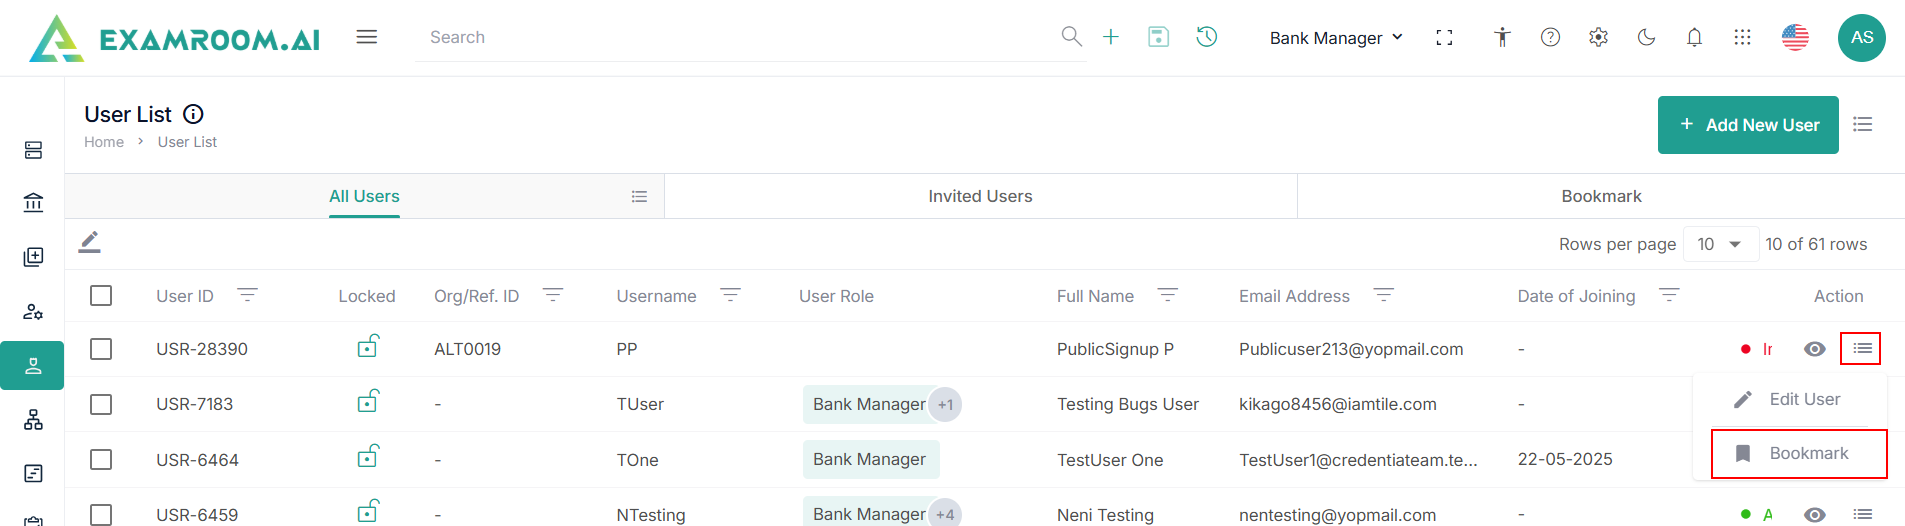Open the Bank Manager role dropdown

coord(1337,38)
